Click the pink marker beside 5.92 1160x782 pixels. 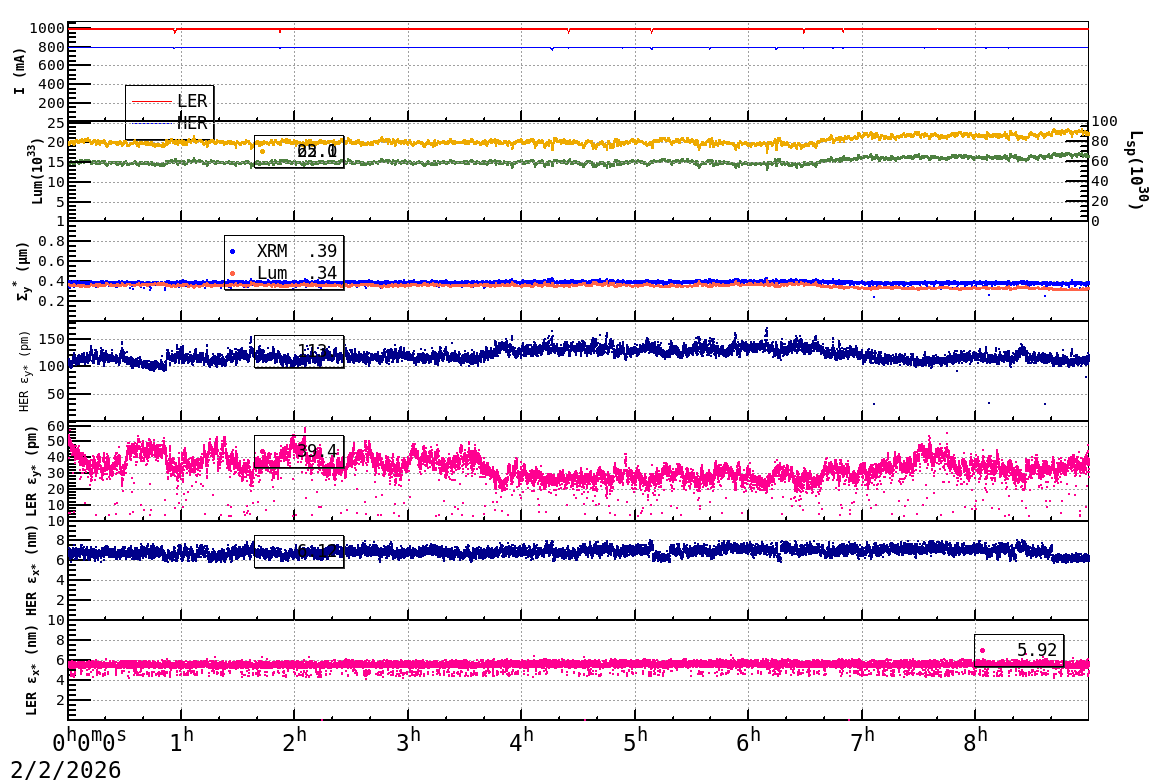click(982, 650)
